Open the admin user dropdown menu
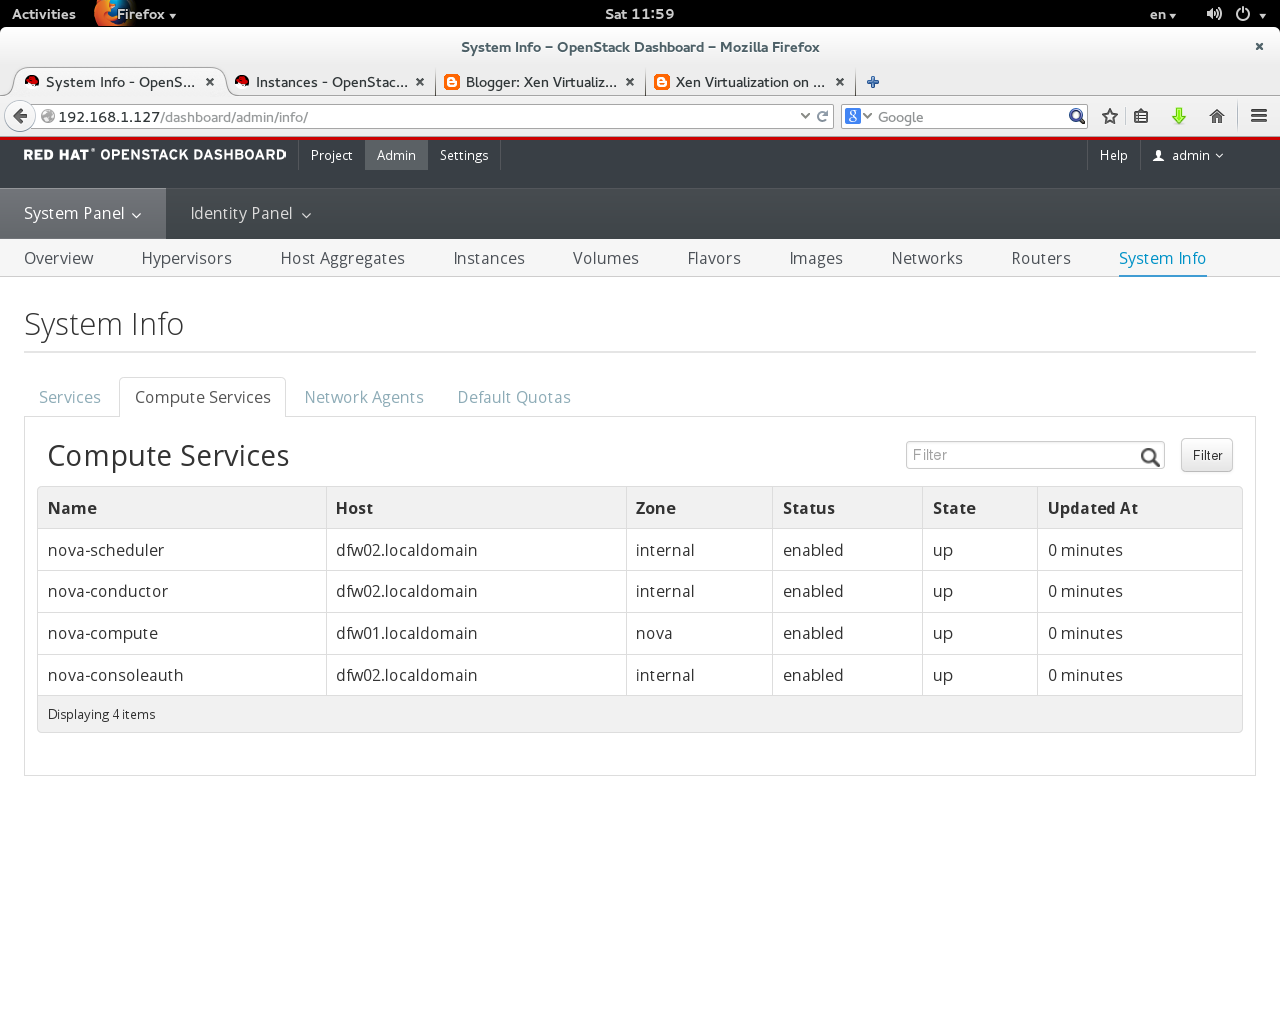This screenshot has width=1280, height=1024. coord(1188,156)
